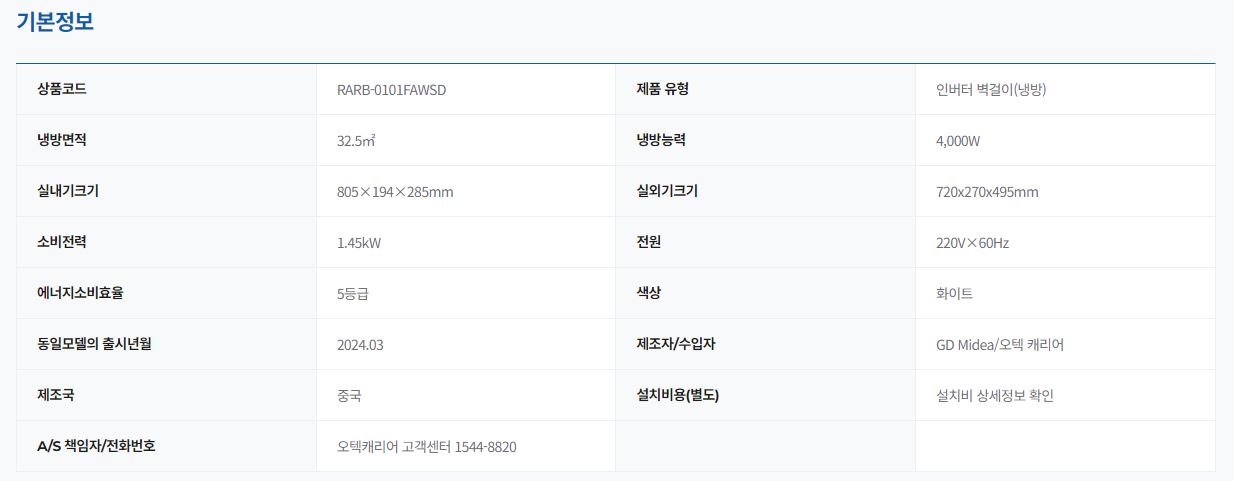Select the product code RARB-0101FAWSD
The height and width of the screenshot is (481, 1234).
pos(391,90)
